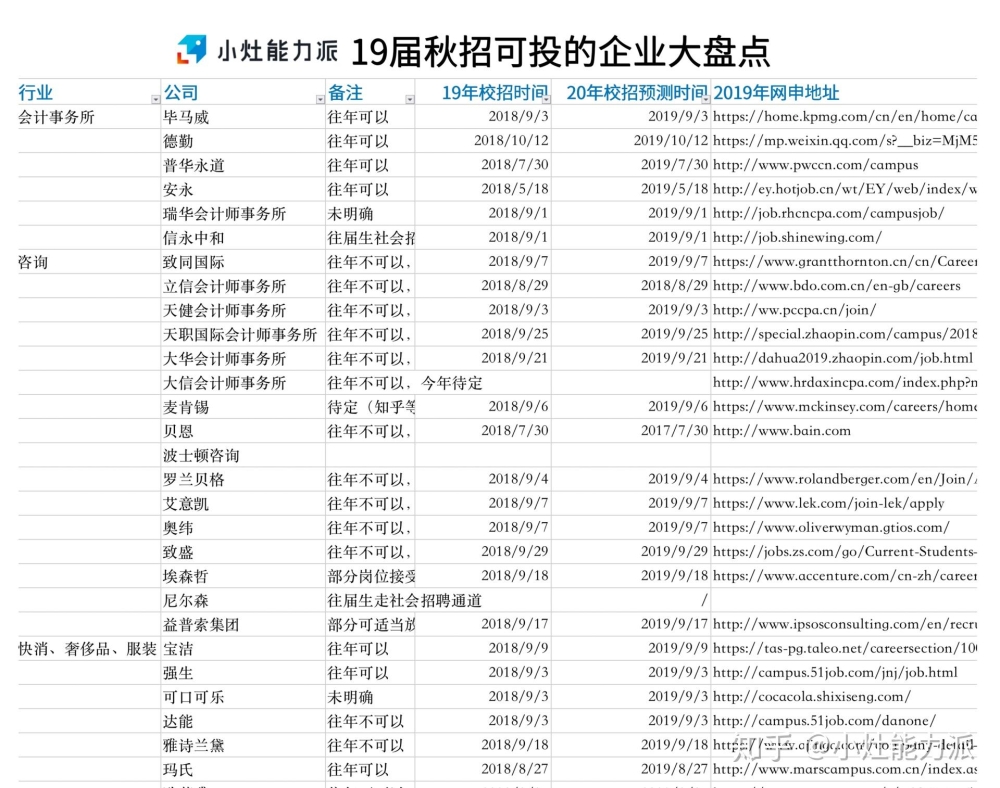Image resolution: width=1000 pixels, height=788 pixels.
Task: Open the tas-pg.taleo.net link
Action: 844,650
